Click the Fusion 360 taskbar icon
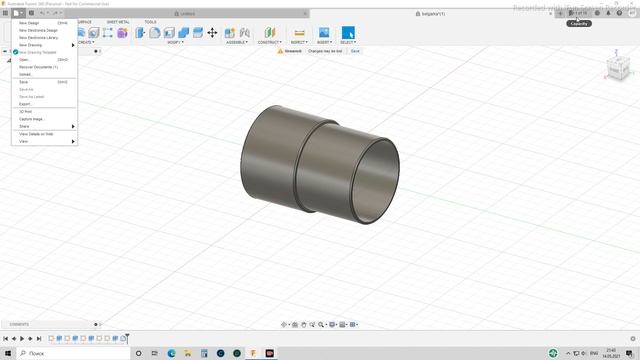 click(253, 353)
